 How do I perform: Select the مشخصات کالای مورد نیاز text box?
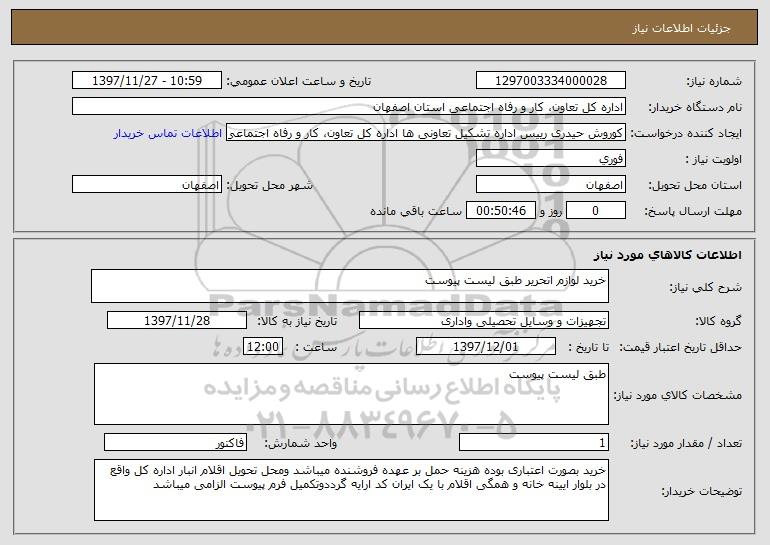coord(351,394)
